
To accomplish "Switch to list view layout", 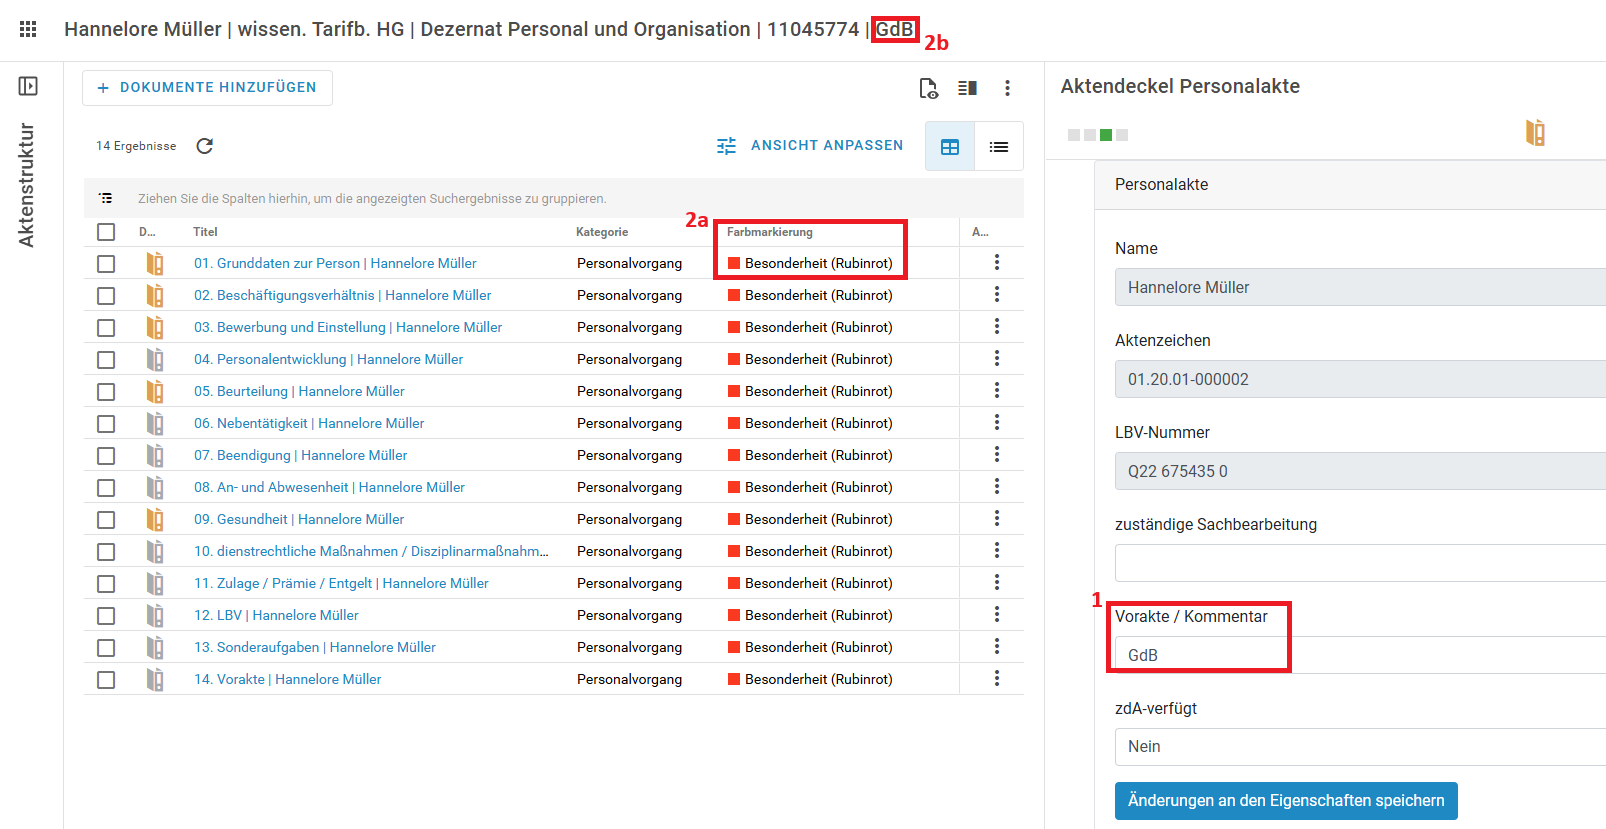I will tap(998, 147).
